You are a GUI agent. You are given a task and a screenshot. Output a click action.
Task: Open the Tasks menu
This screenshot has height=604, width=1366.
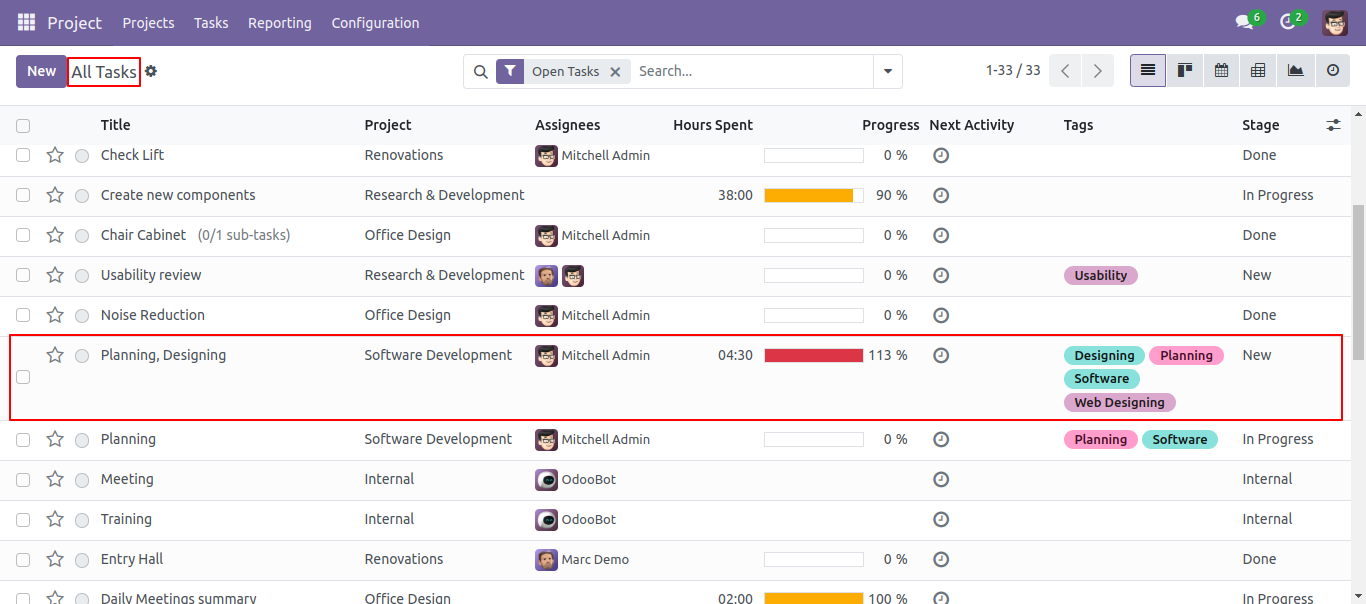[211, 22]
